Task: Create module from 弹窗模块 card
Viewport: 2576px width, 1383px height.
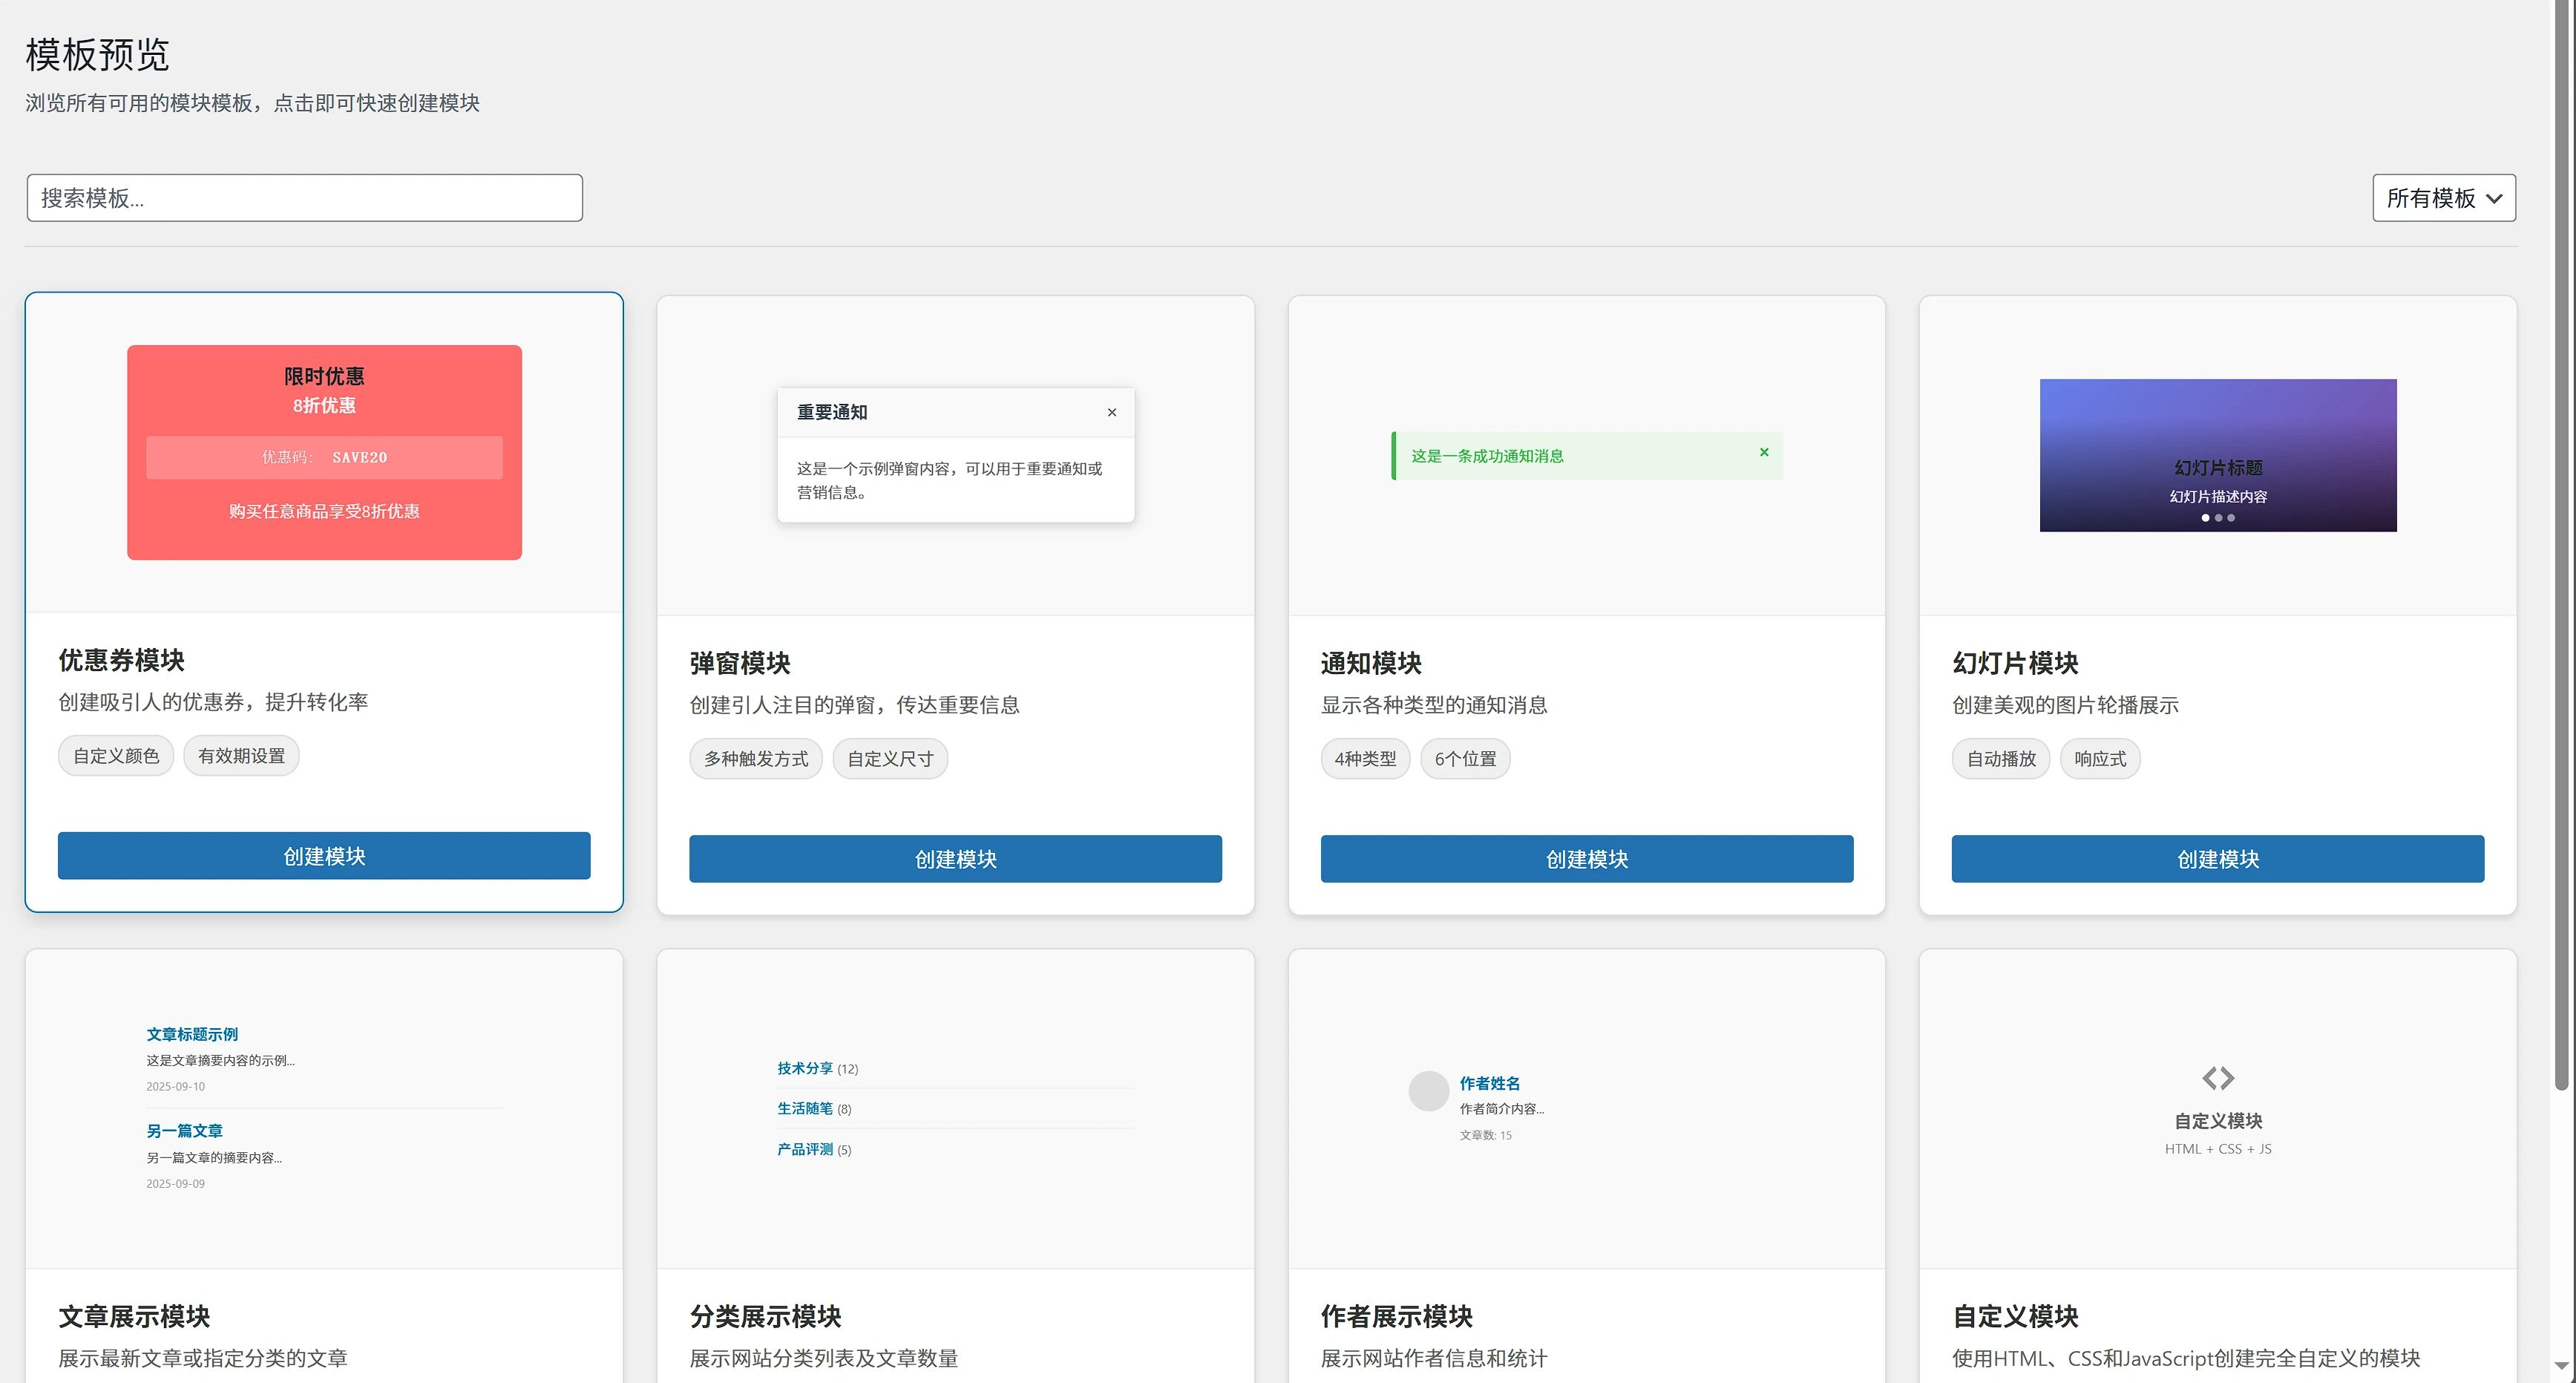Action: tap(955, 859)
